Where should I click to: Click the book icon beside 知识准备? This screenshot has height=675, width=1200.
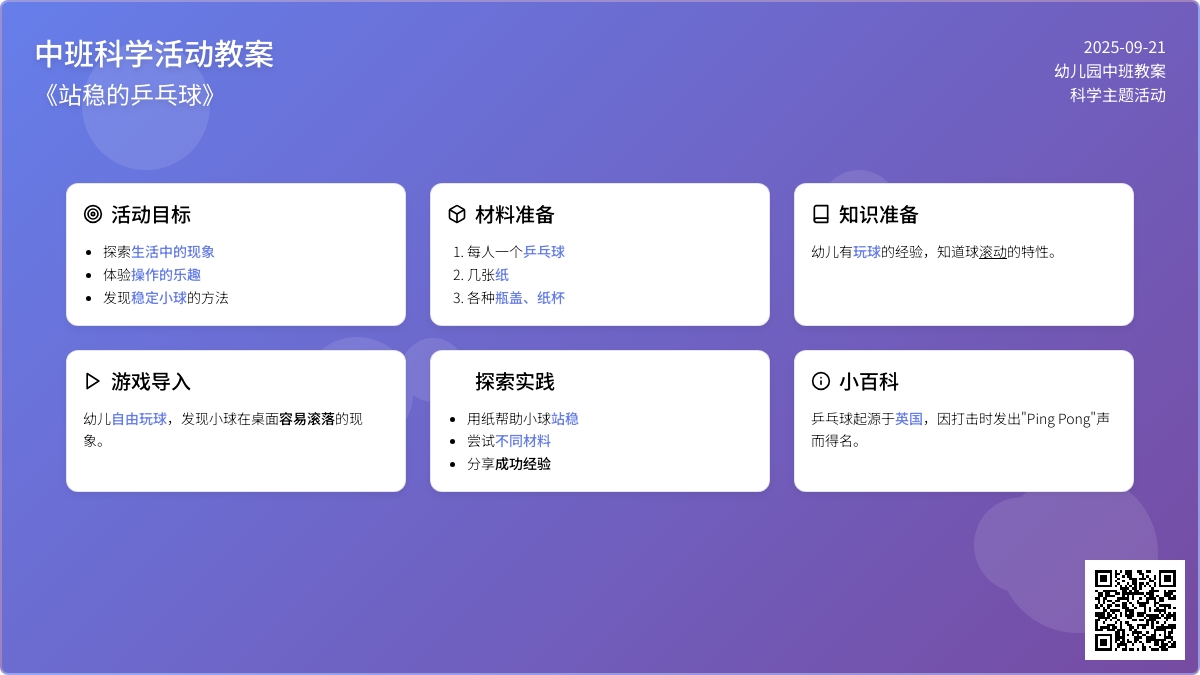pyautogui.click(x=821, y=214)
